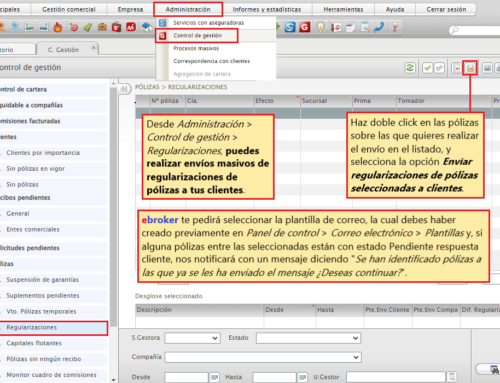Select Suspensión de garantías
This screenshot has height=383, width=500.
point(42,280)
